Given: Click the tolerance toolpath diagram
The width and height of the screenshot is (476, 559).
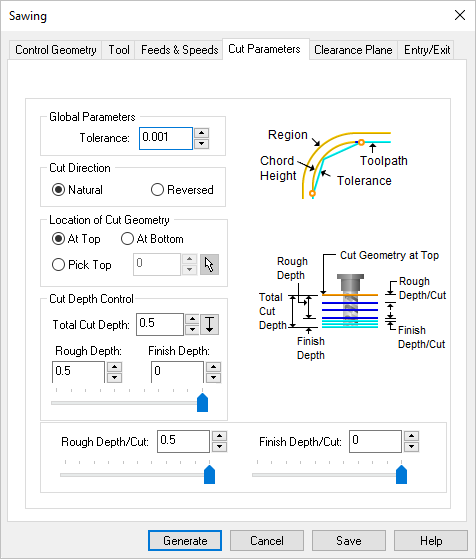Looking at the screenshot, I should pyautogui.click(x=334, y=164).
